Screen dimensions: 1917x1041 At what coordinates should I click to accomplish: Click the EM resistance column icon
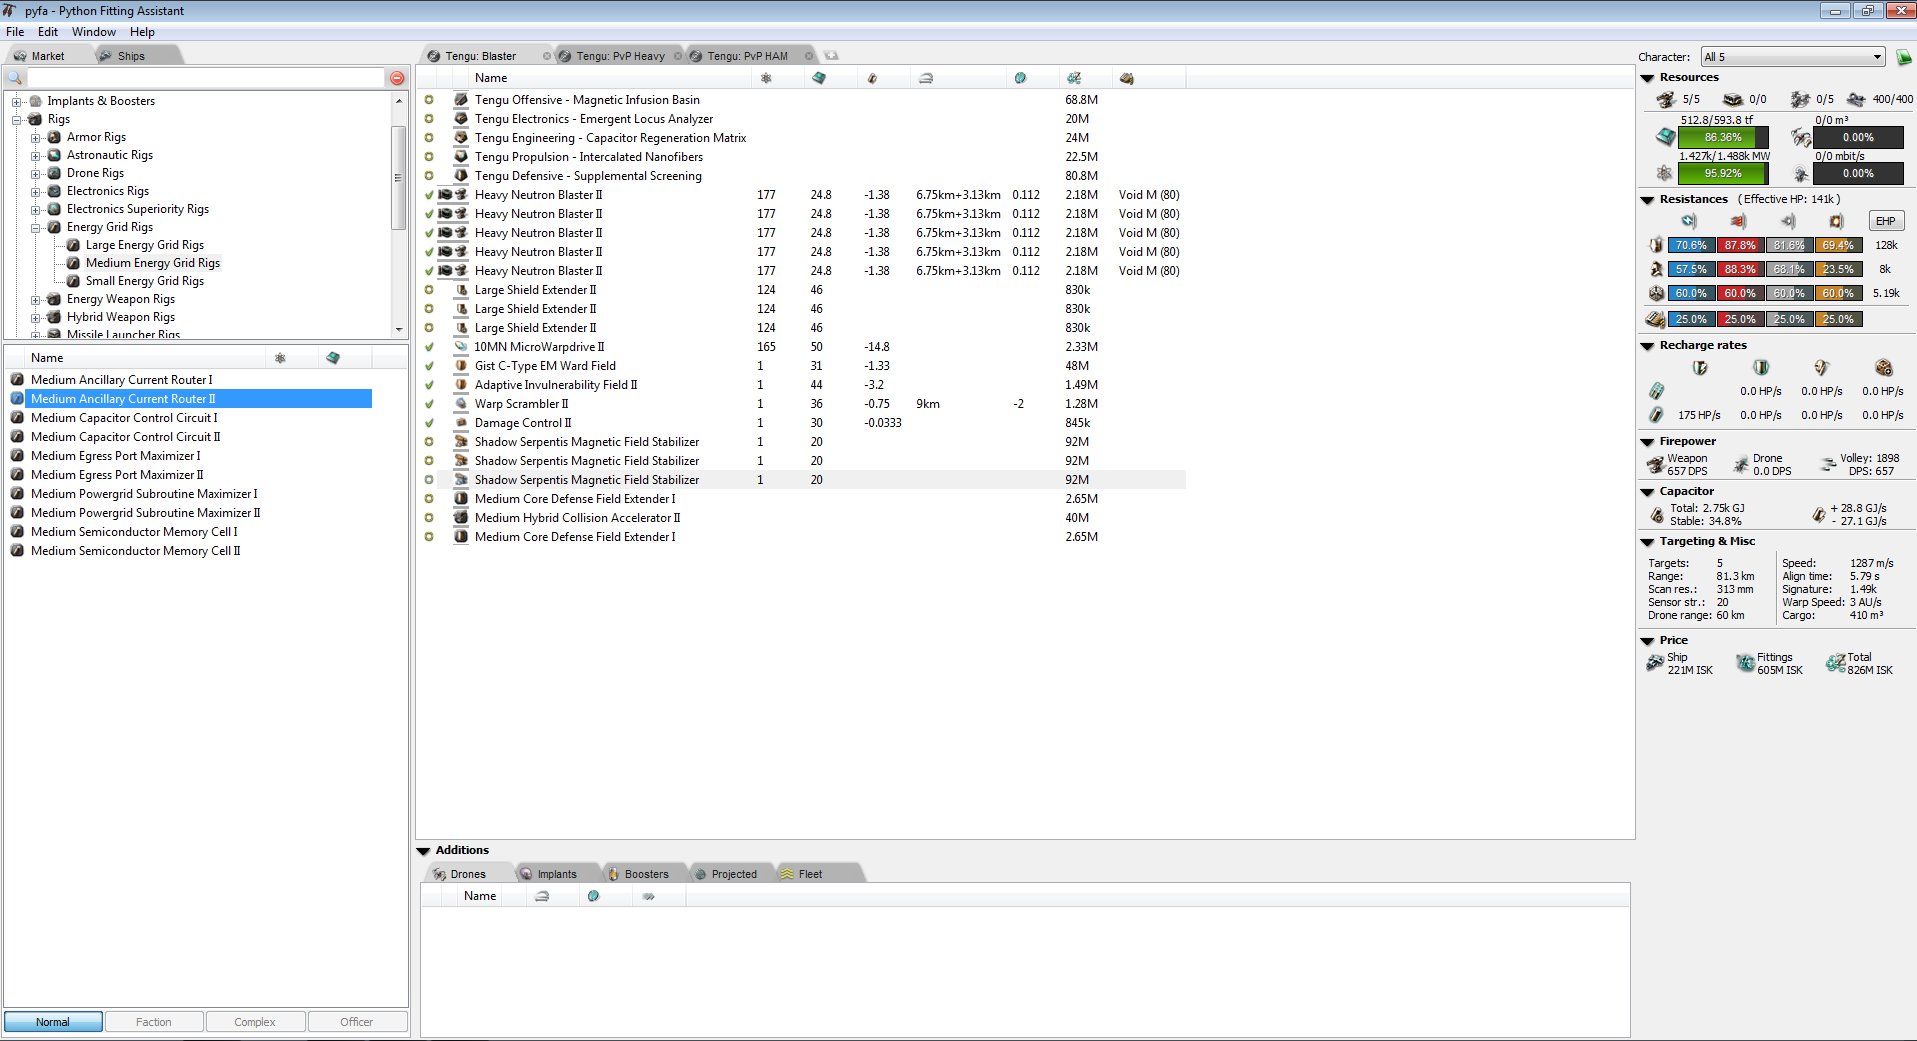click(1689, 221)
